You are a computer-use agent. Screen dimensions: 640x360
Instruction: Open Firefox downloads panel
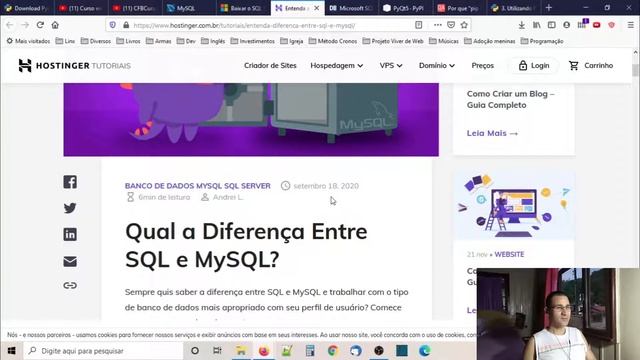(522, 25)
